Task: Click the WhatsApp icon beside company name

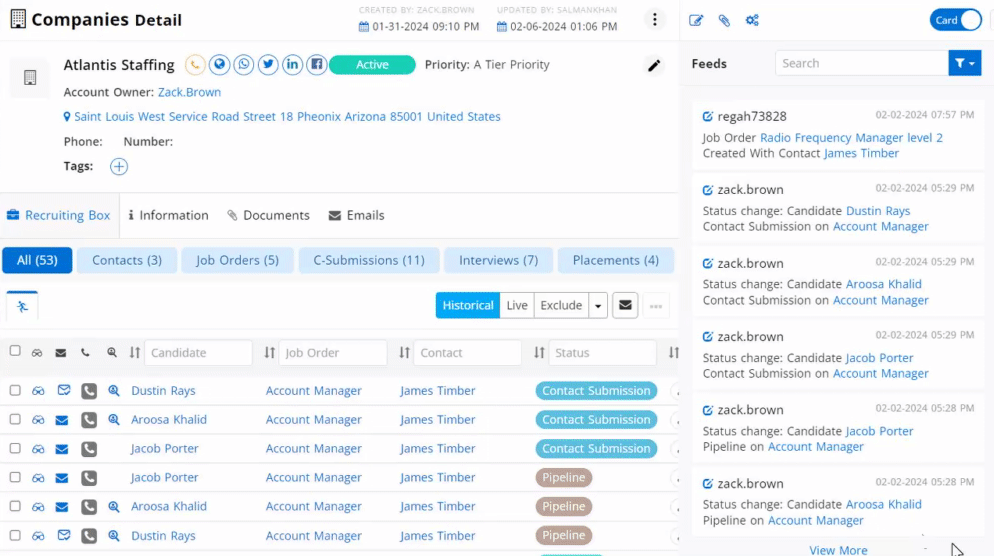Action: (x=243, y=65)
